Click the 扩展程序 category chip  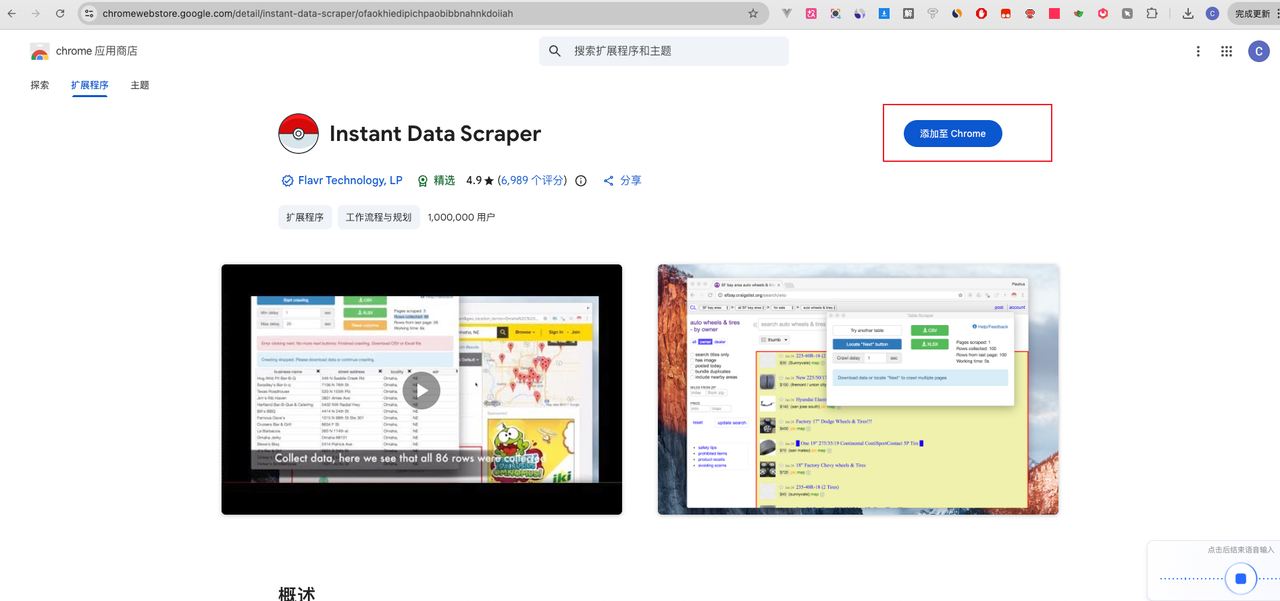pyautogui.click(x=305, y=217)
